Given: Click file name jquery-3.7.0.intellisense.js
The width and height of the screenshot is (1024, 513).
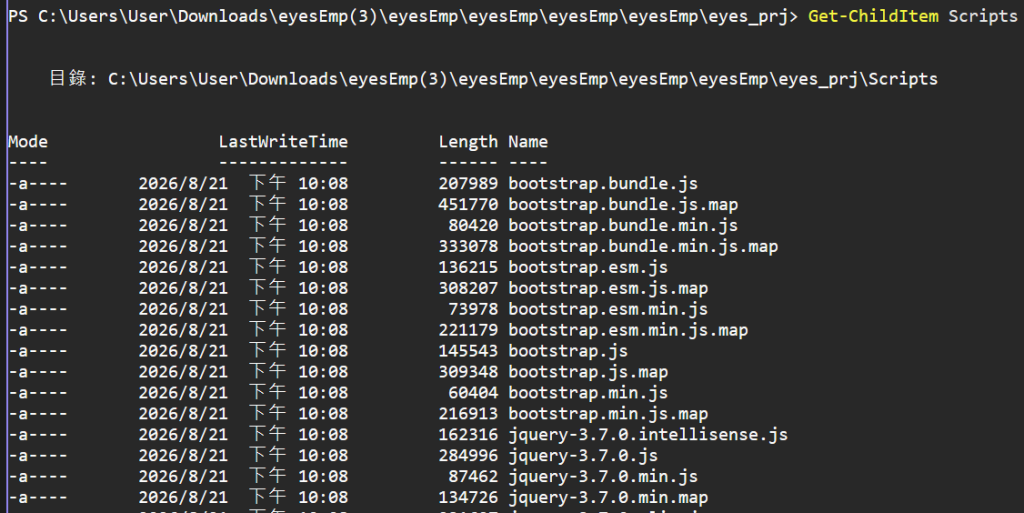Looking at the screenshot, I should pyautogui.click(x=648, y=434).
